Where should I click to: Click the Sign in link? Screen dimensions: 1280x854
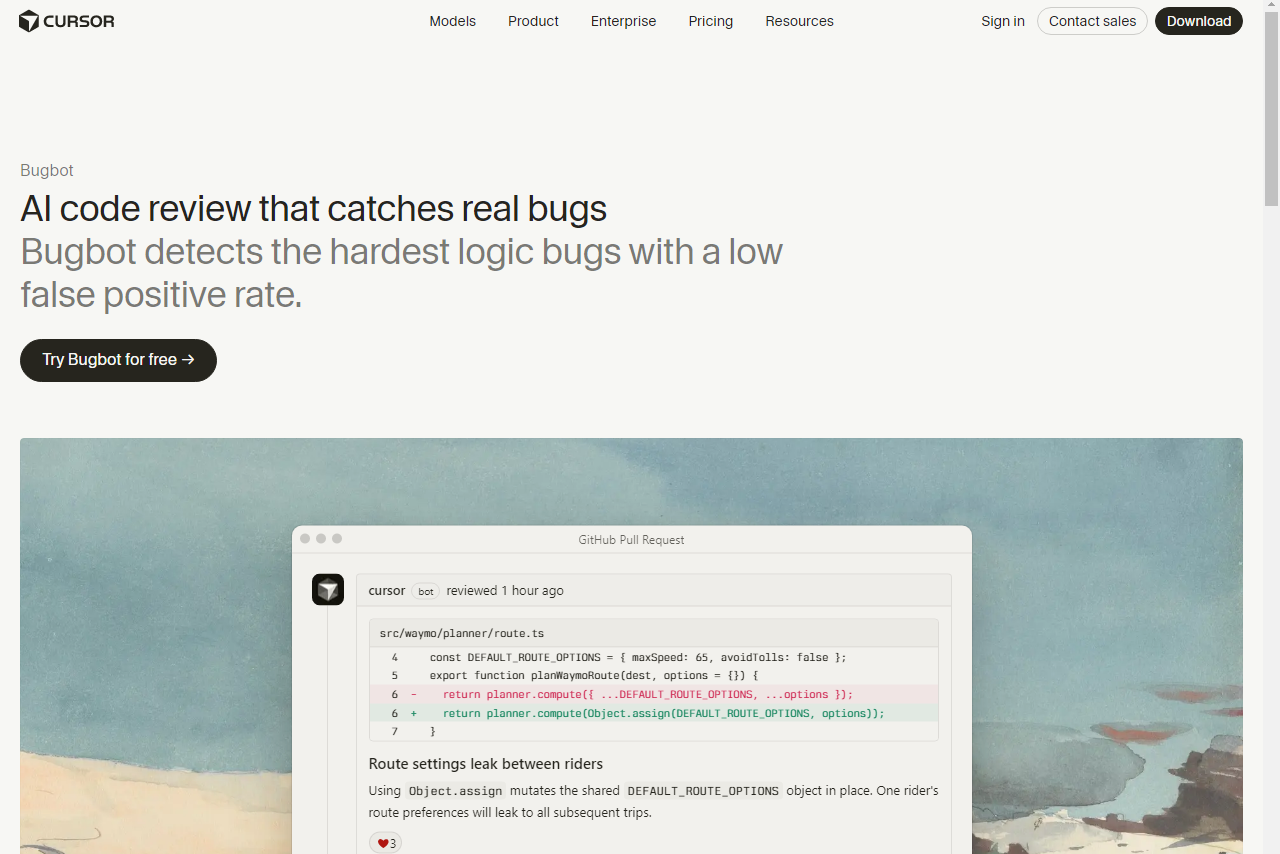coord(1003,21)
